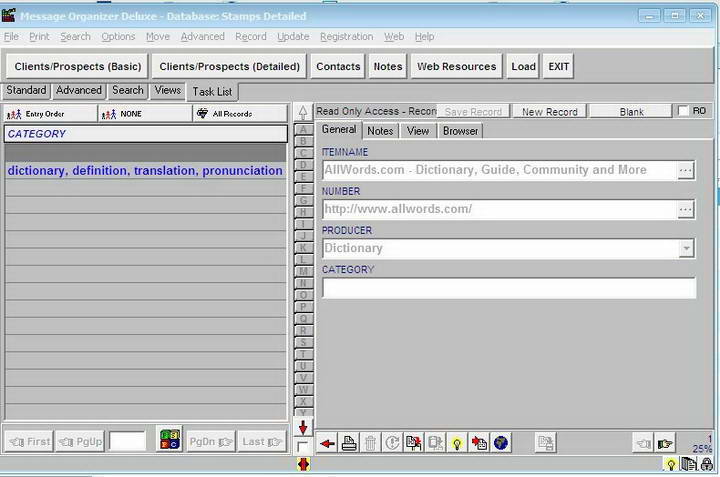Click the trash can delete icon
This screenshot has height=477, width=720.
point(370,443)
